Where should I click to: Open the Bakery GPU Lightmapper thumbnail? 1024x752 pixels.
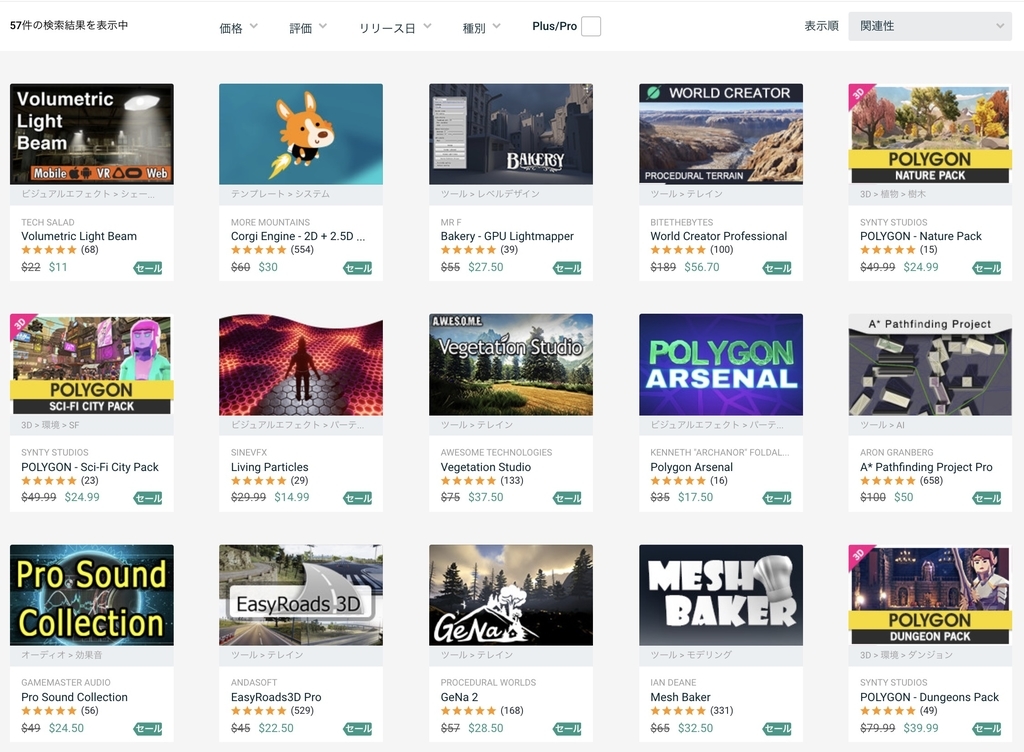coord(511,134)
